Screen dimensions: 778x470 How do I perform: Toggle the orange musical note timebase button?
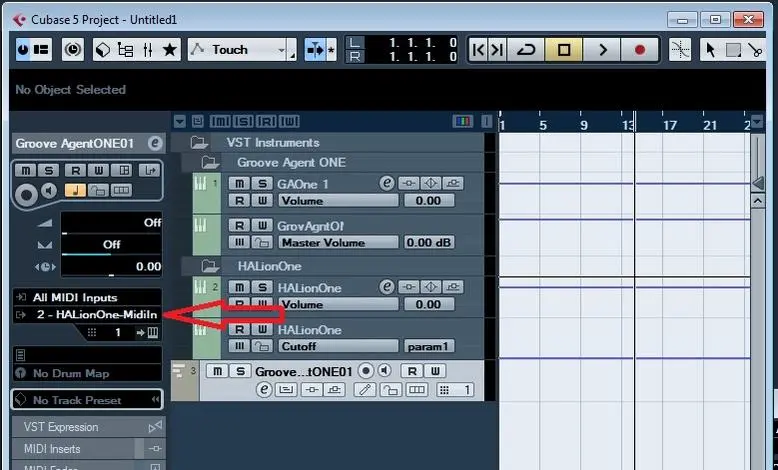tap(75, 191)
